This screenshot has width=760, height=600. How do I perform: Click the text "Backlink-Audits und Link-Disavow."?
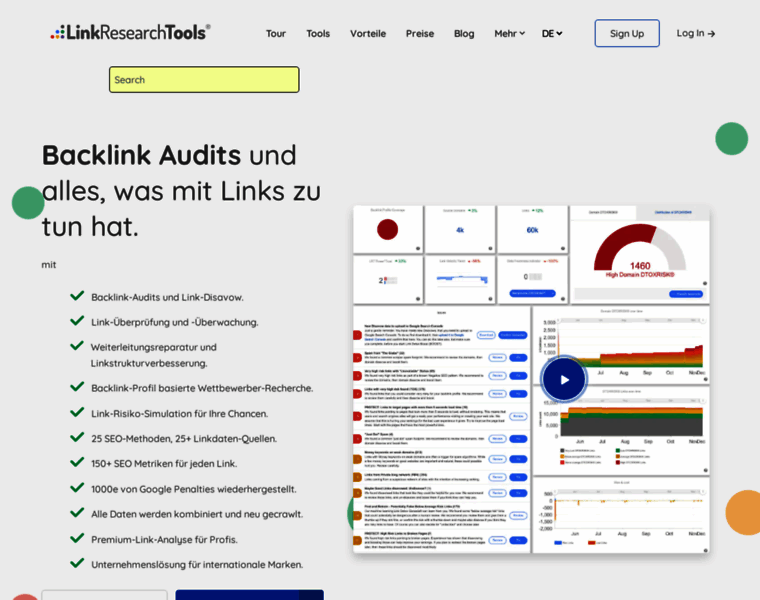(167, 297)
